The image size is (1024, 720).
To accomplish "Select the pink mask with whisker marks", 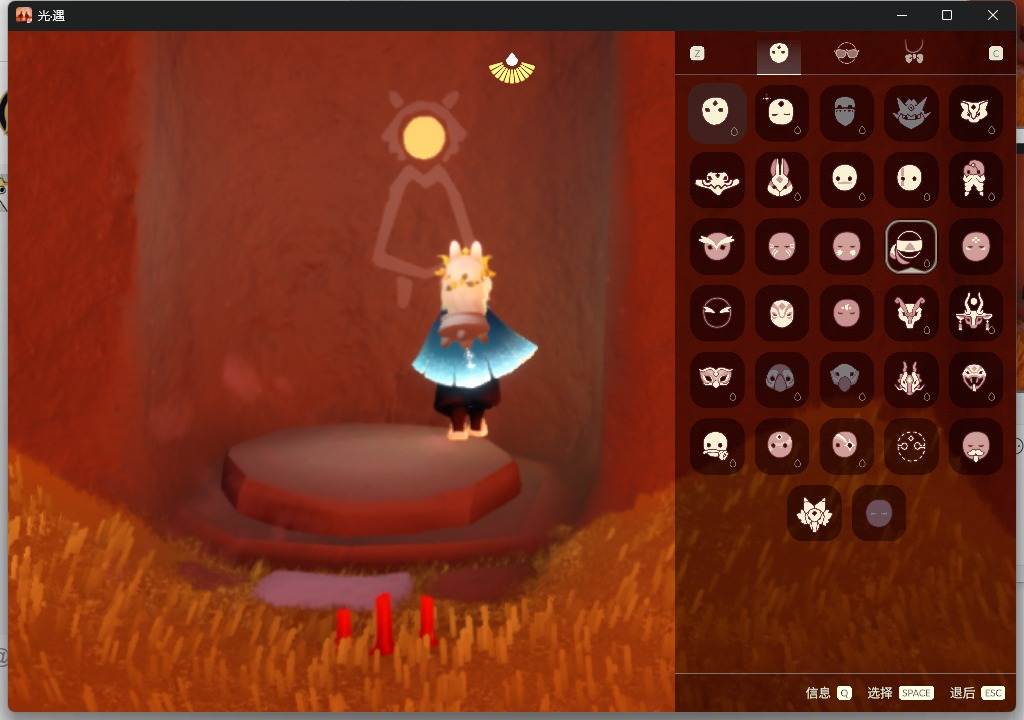I will click(x=781, y=246).
